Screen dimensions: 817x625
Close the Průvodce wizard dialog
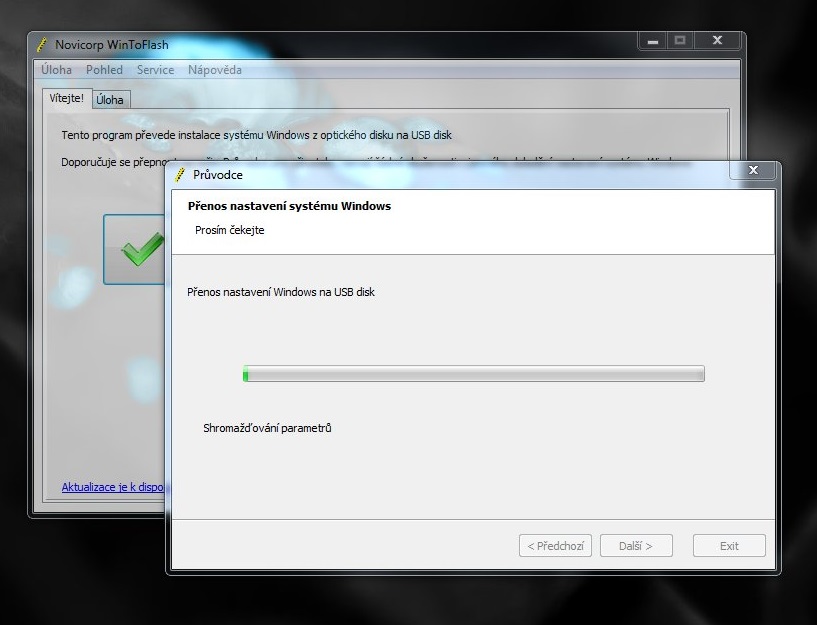753,170
